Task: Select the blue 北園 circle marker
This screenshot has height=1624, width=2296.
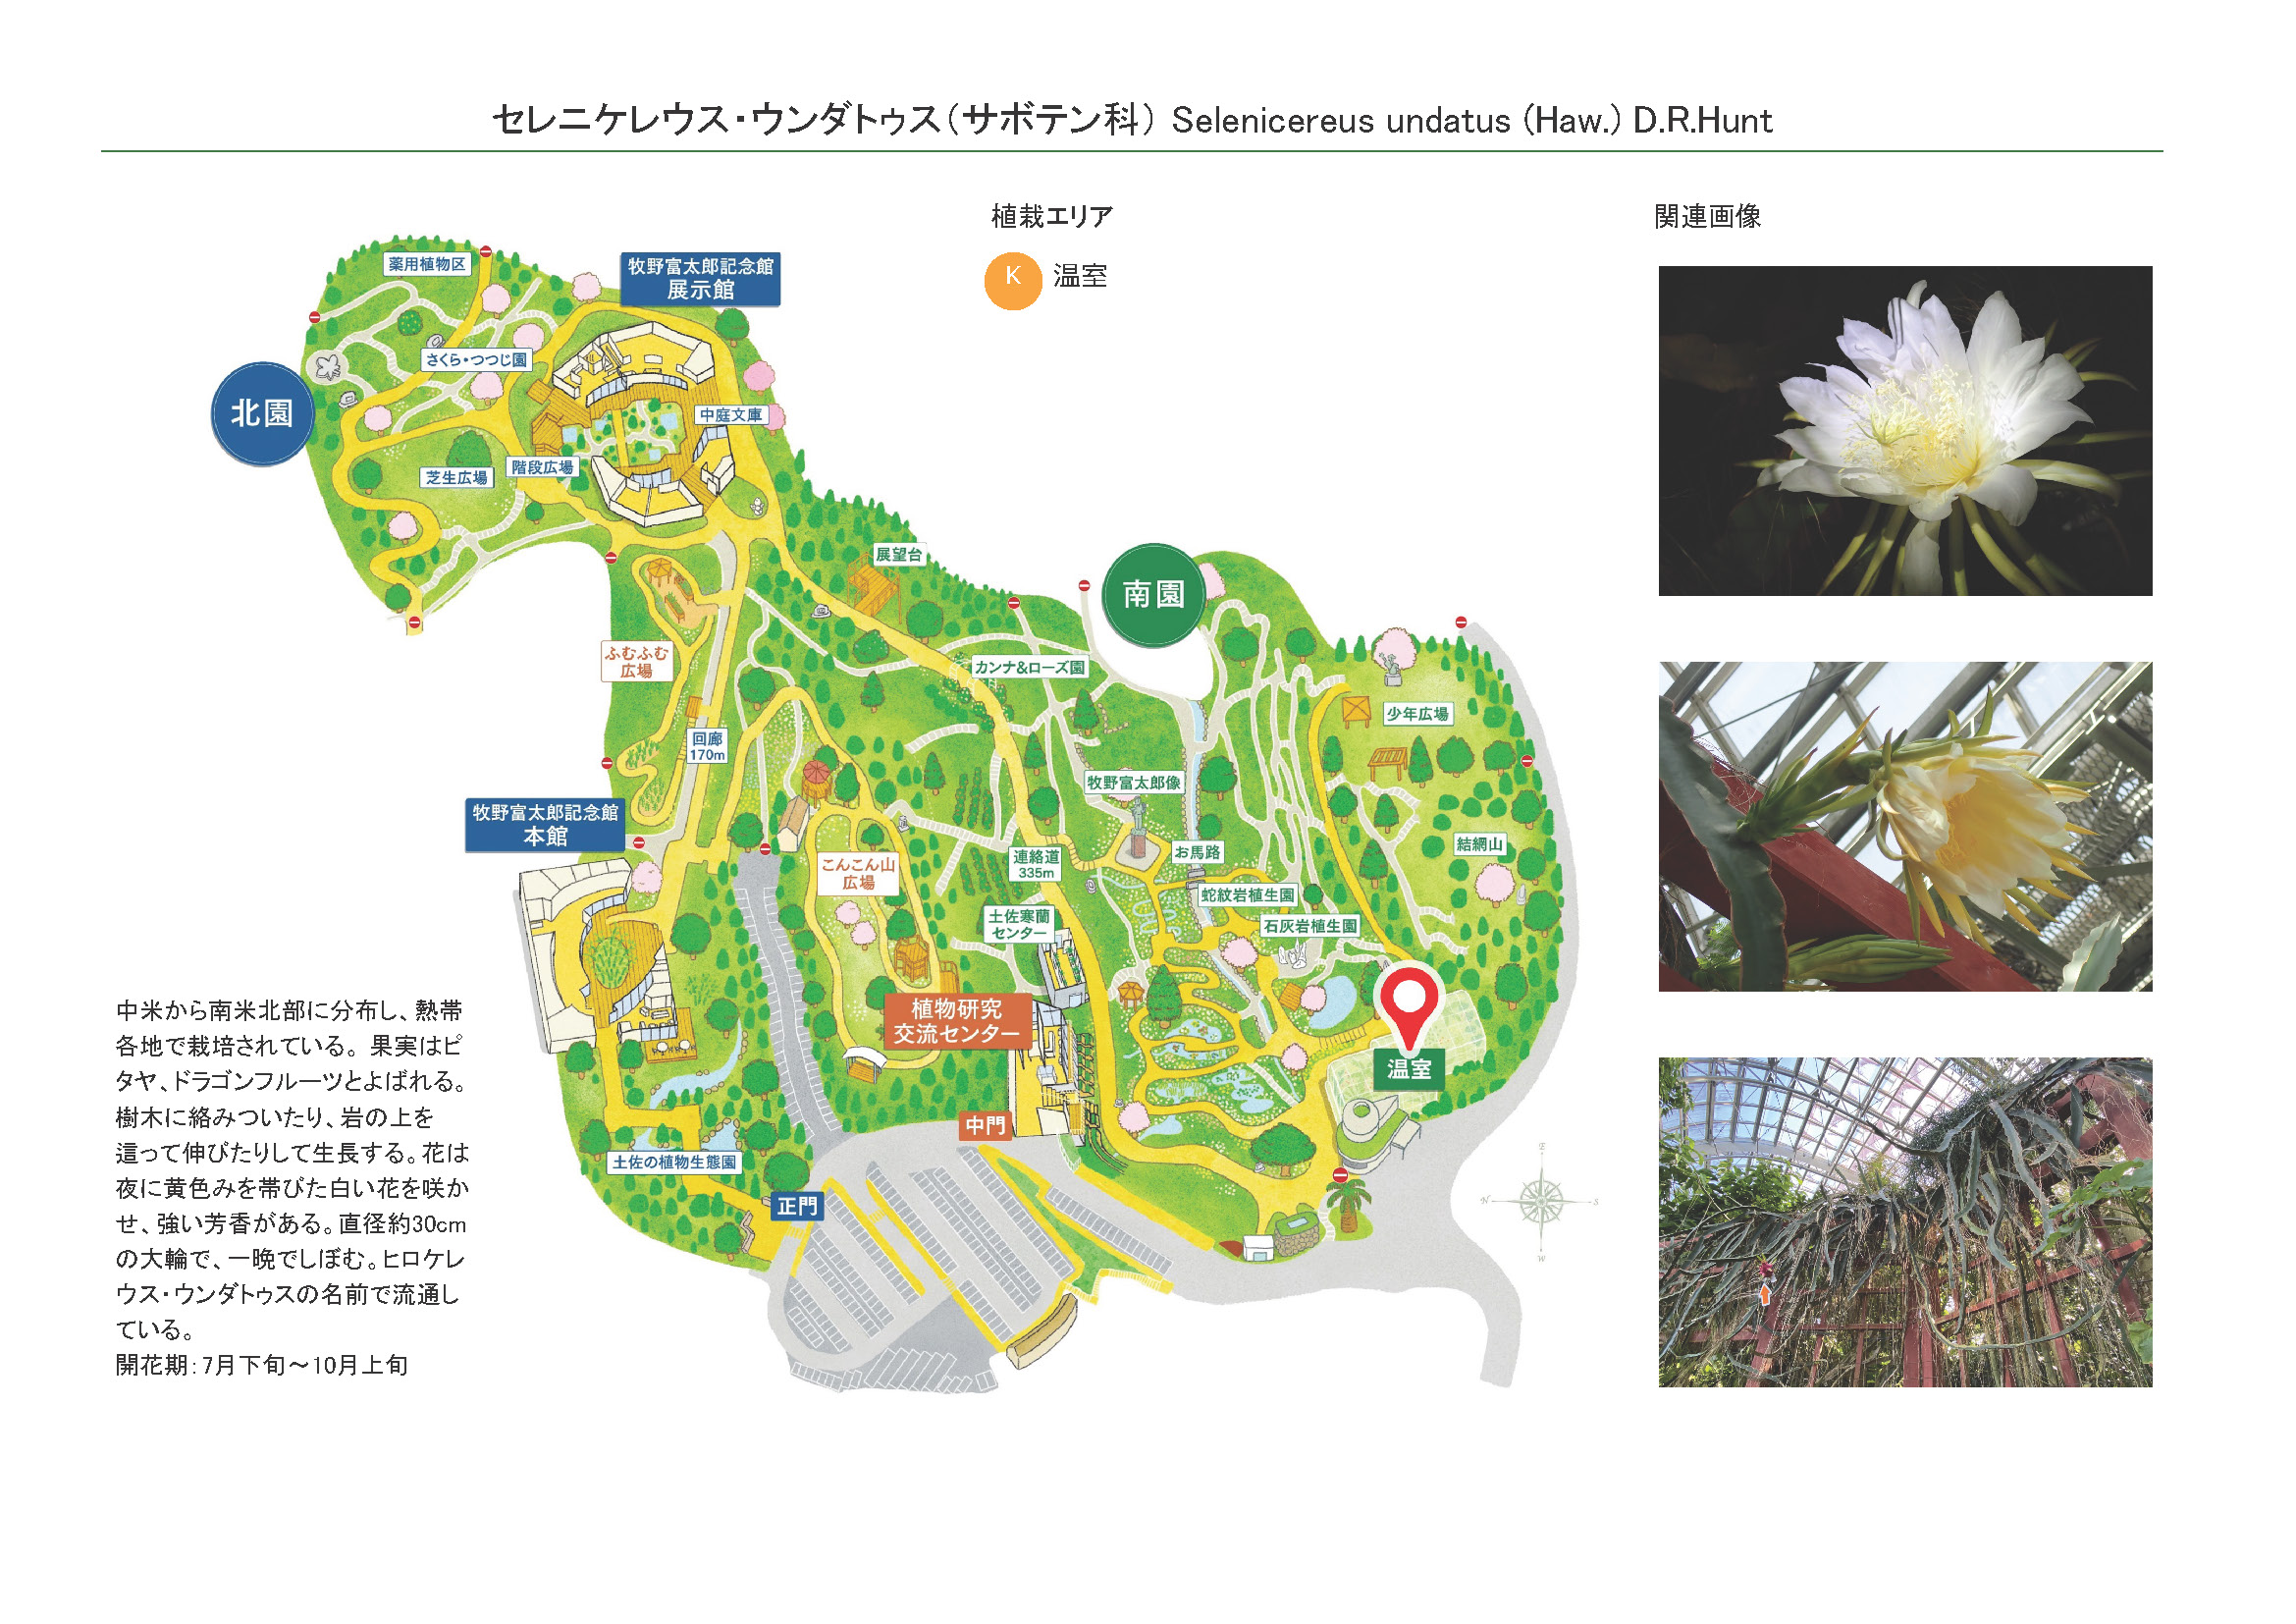Action: (262, 413)
